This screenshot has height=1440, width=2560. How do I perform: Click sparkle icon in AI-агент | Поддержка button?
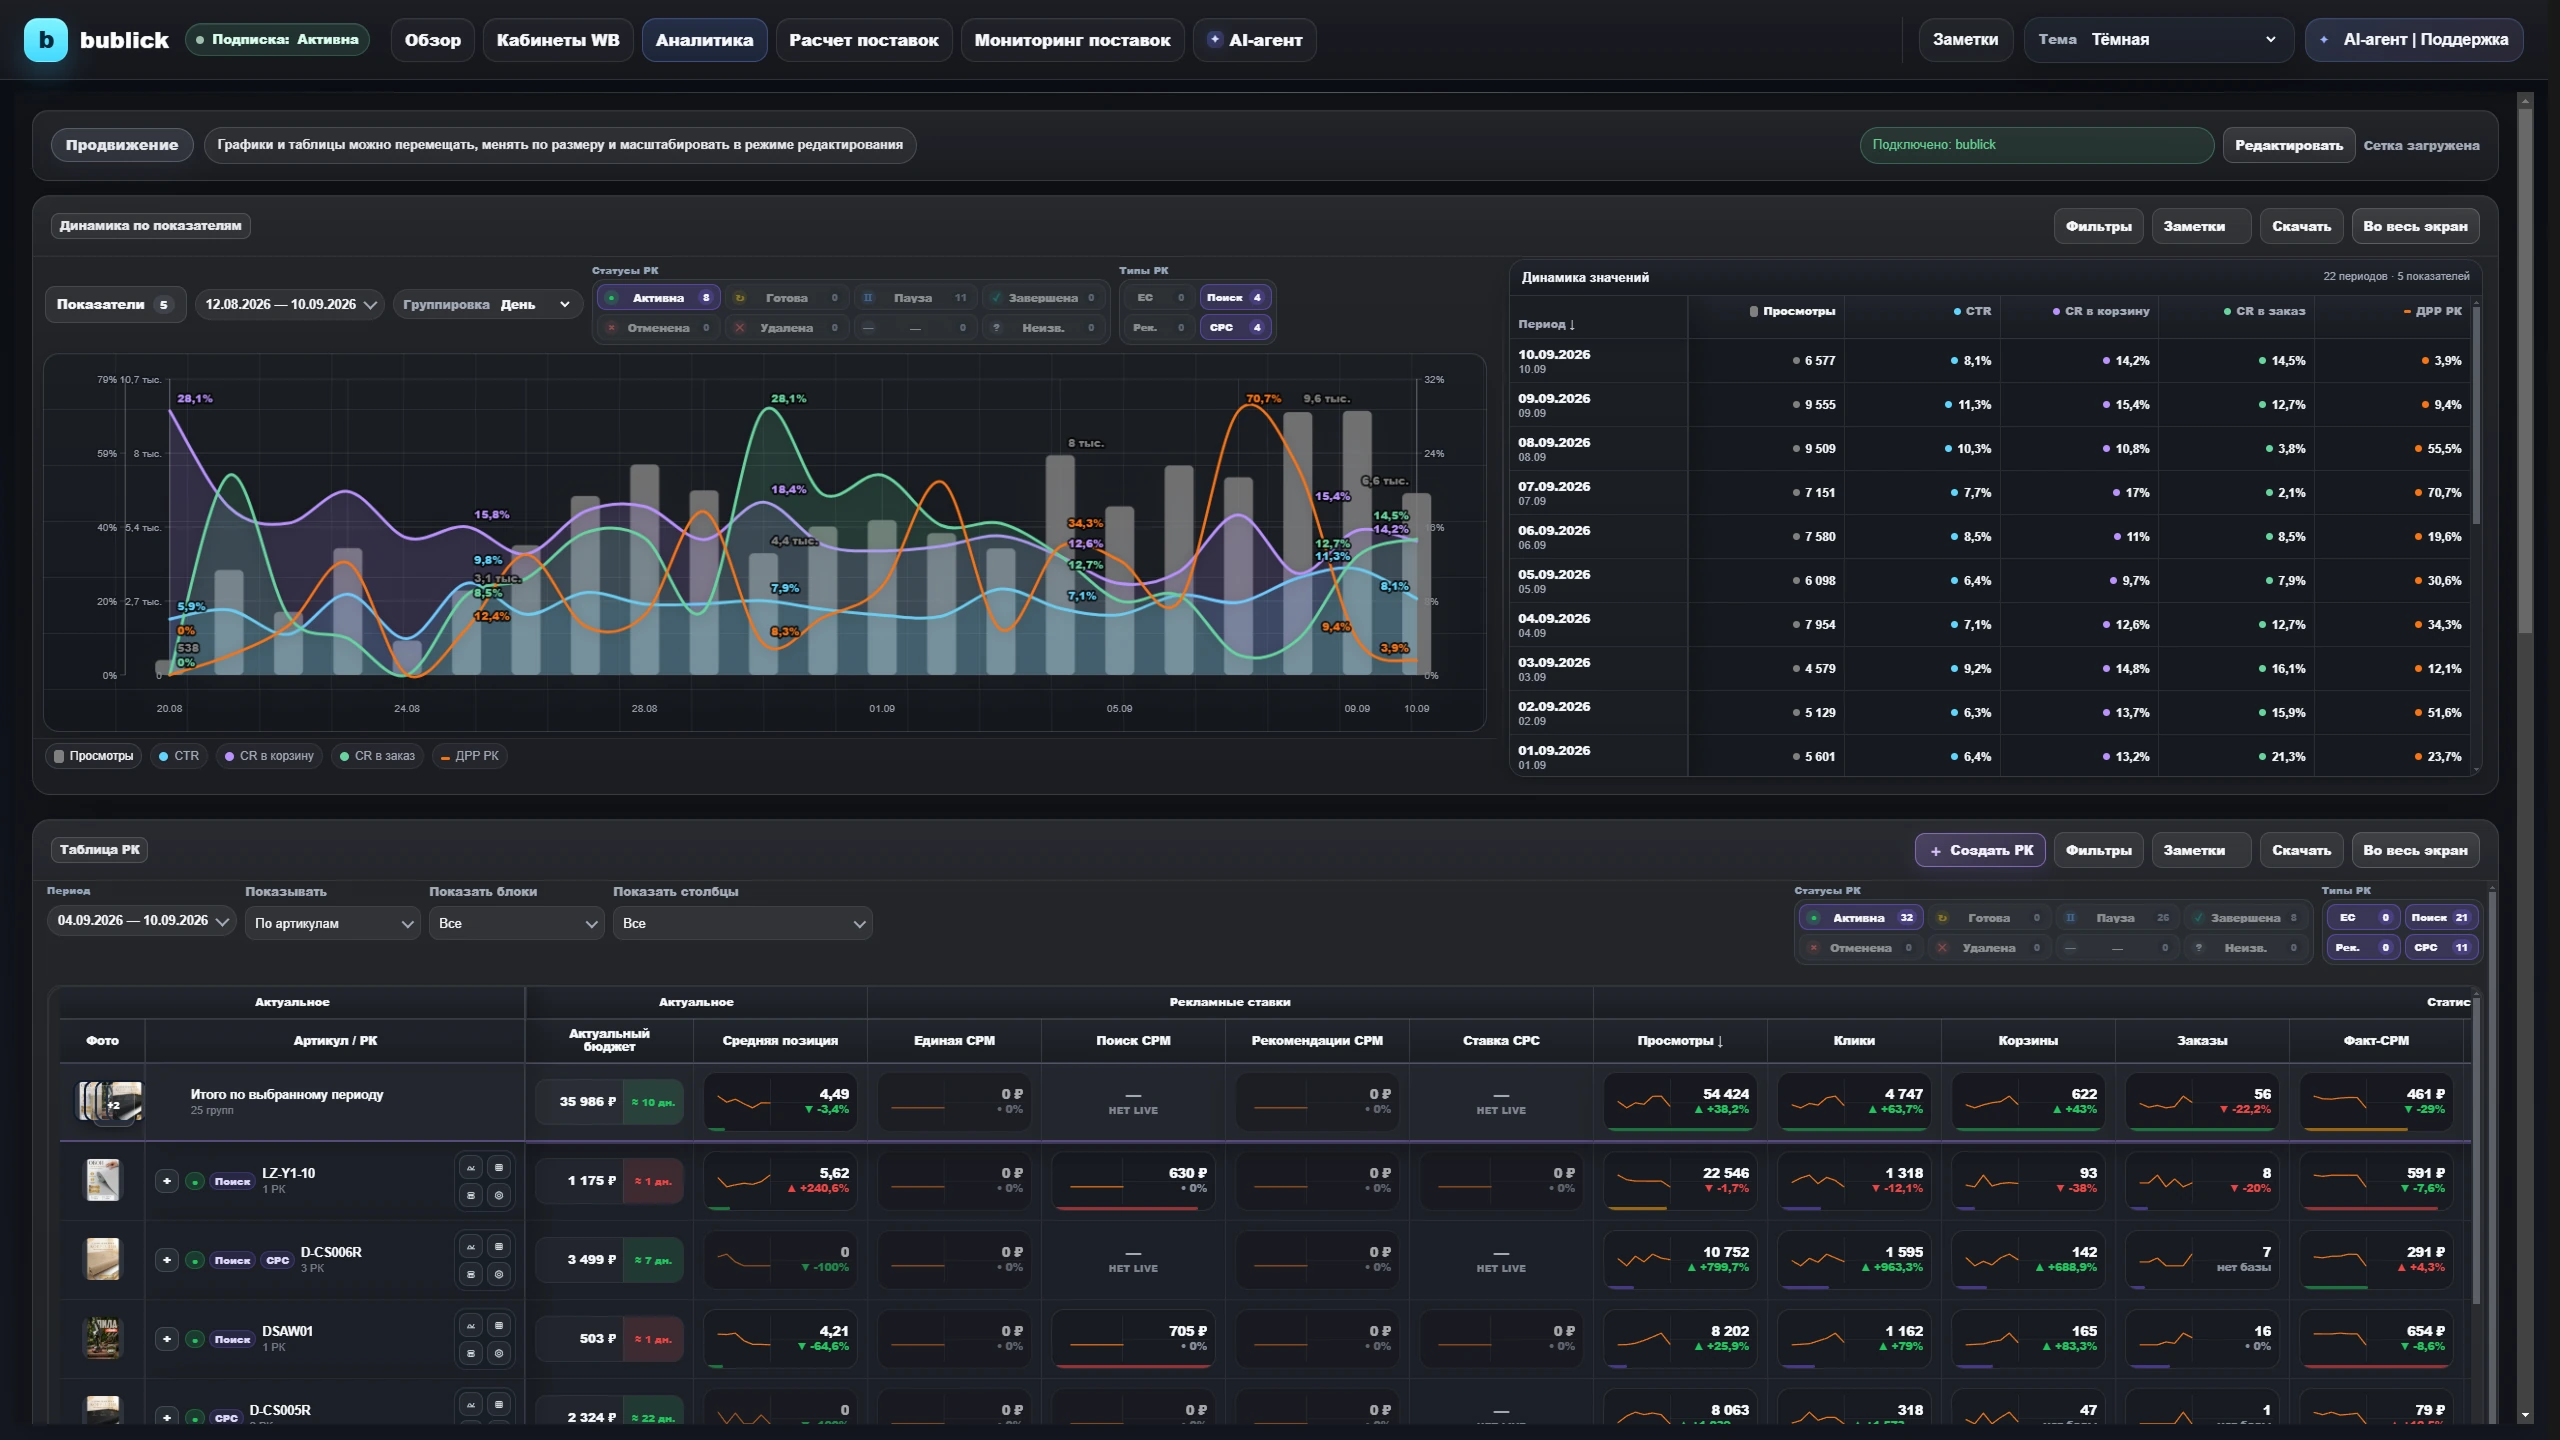[2323, 40]
